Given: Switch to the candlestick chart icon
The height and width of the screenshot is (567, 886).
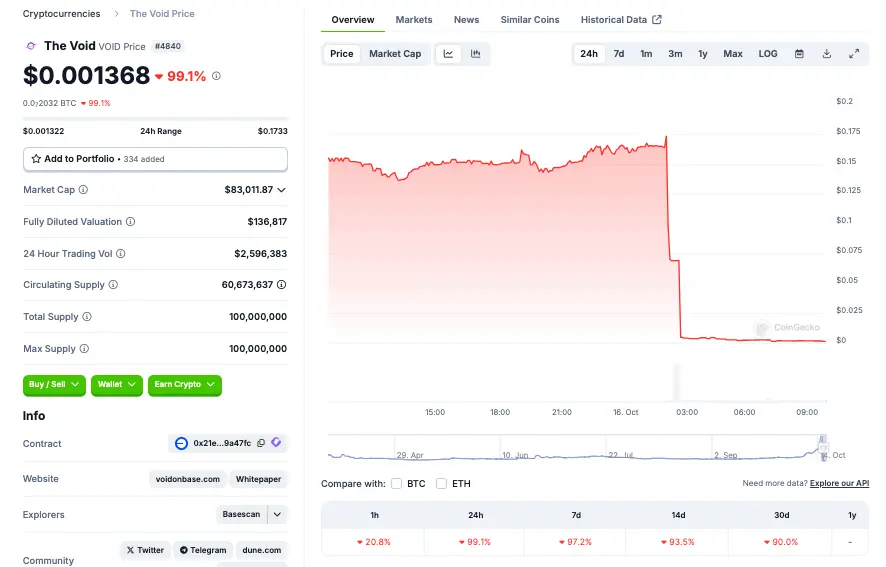Looking at the screenshot, I should [476, 54].
